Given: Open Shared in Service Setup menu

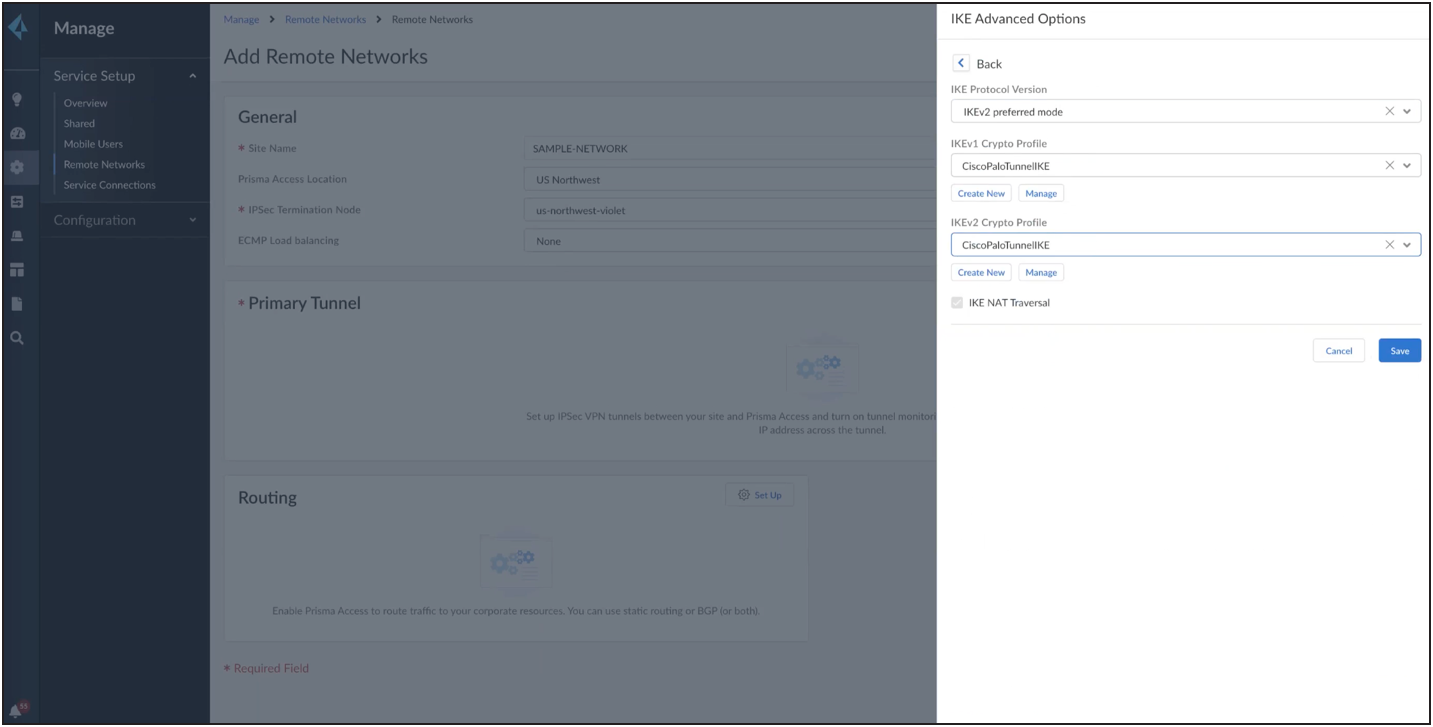Looking at the screenshot, I should (x=79, y=124).
